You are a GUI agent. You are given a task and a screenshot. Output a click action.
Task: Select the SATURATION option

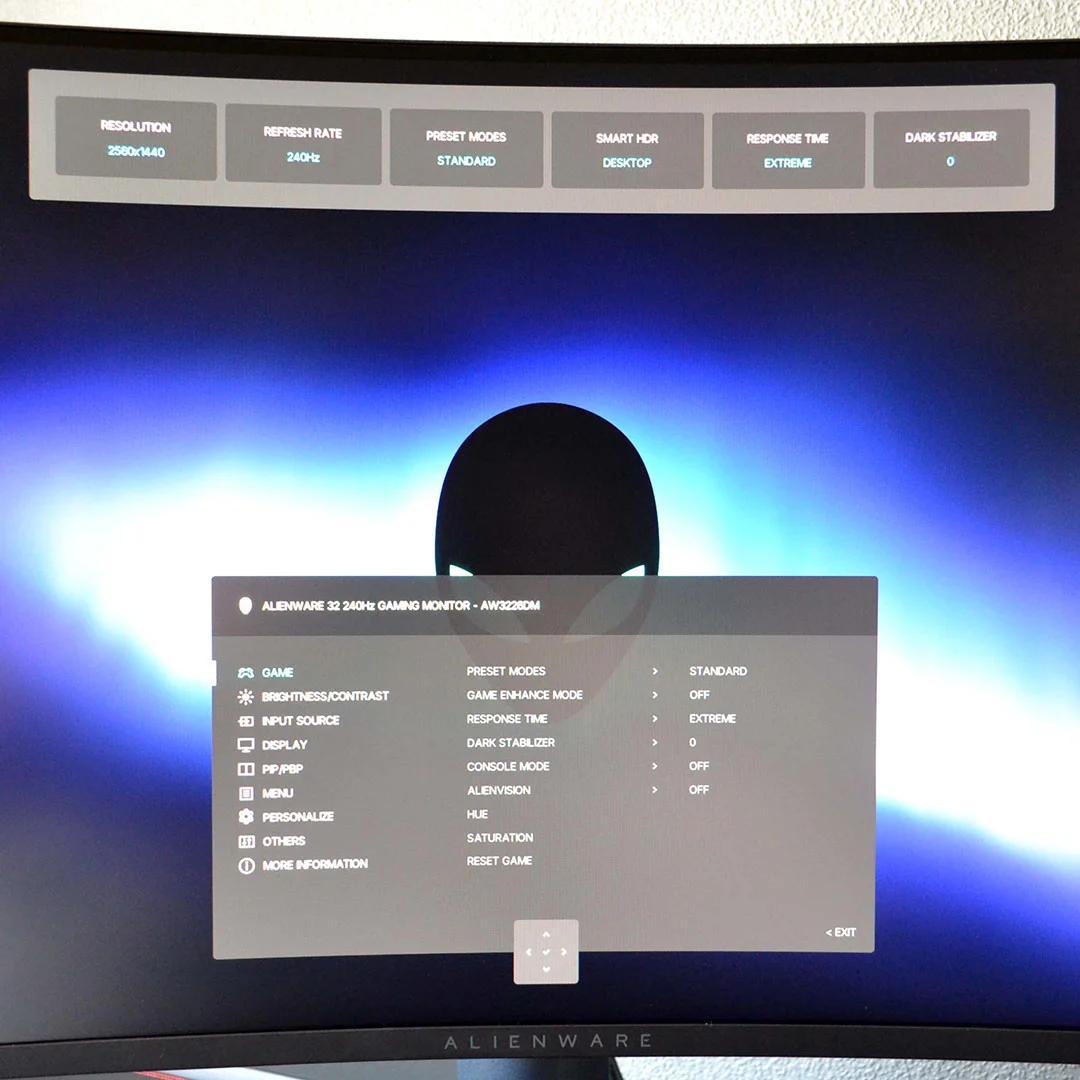pos(500,838)
